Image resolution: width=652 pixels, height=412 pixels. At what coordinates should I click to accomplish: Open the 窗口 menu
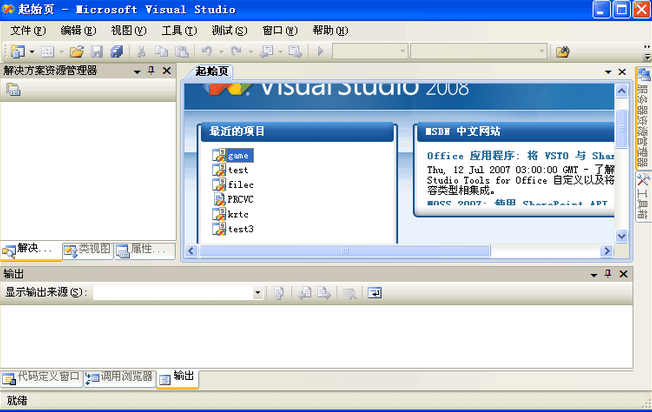point(280,30)
